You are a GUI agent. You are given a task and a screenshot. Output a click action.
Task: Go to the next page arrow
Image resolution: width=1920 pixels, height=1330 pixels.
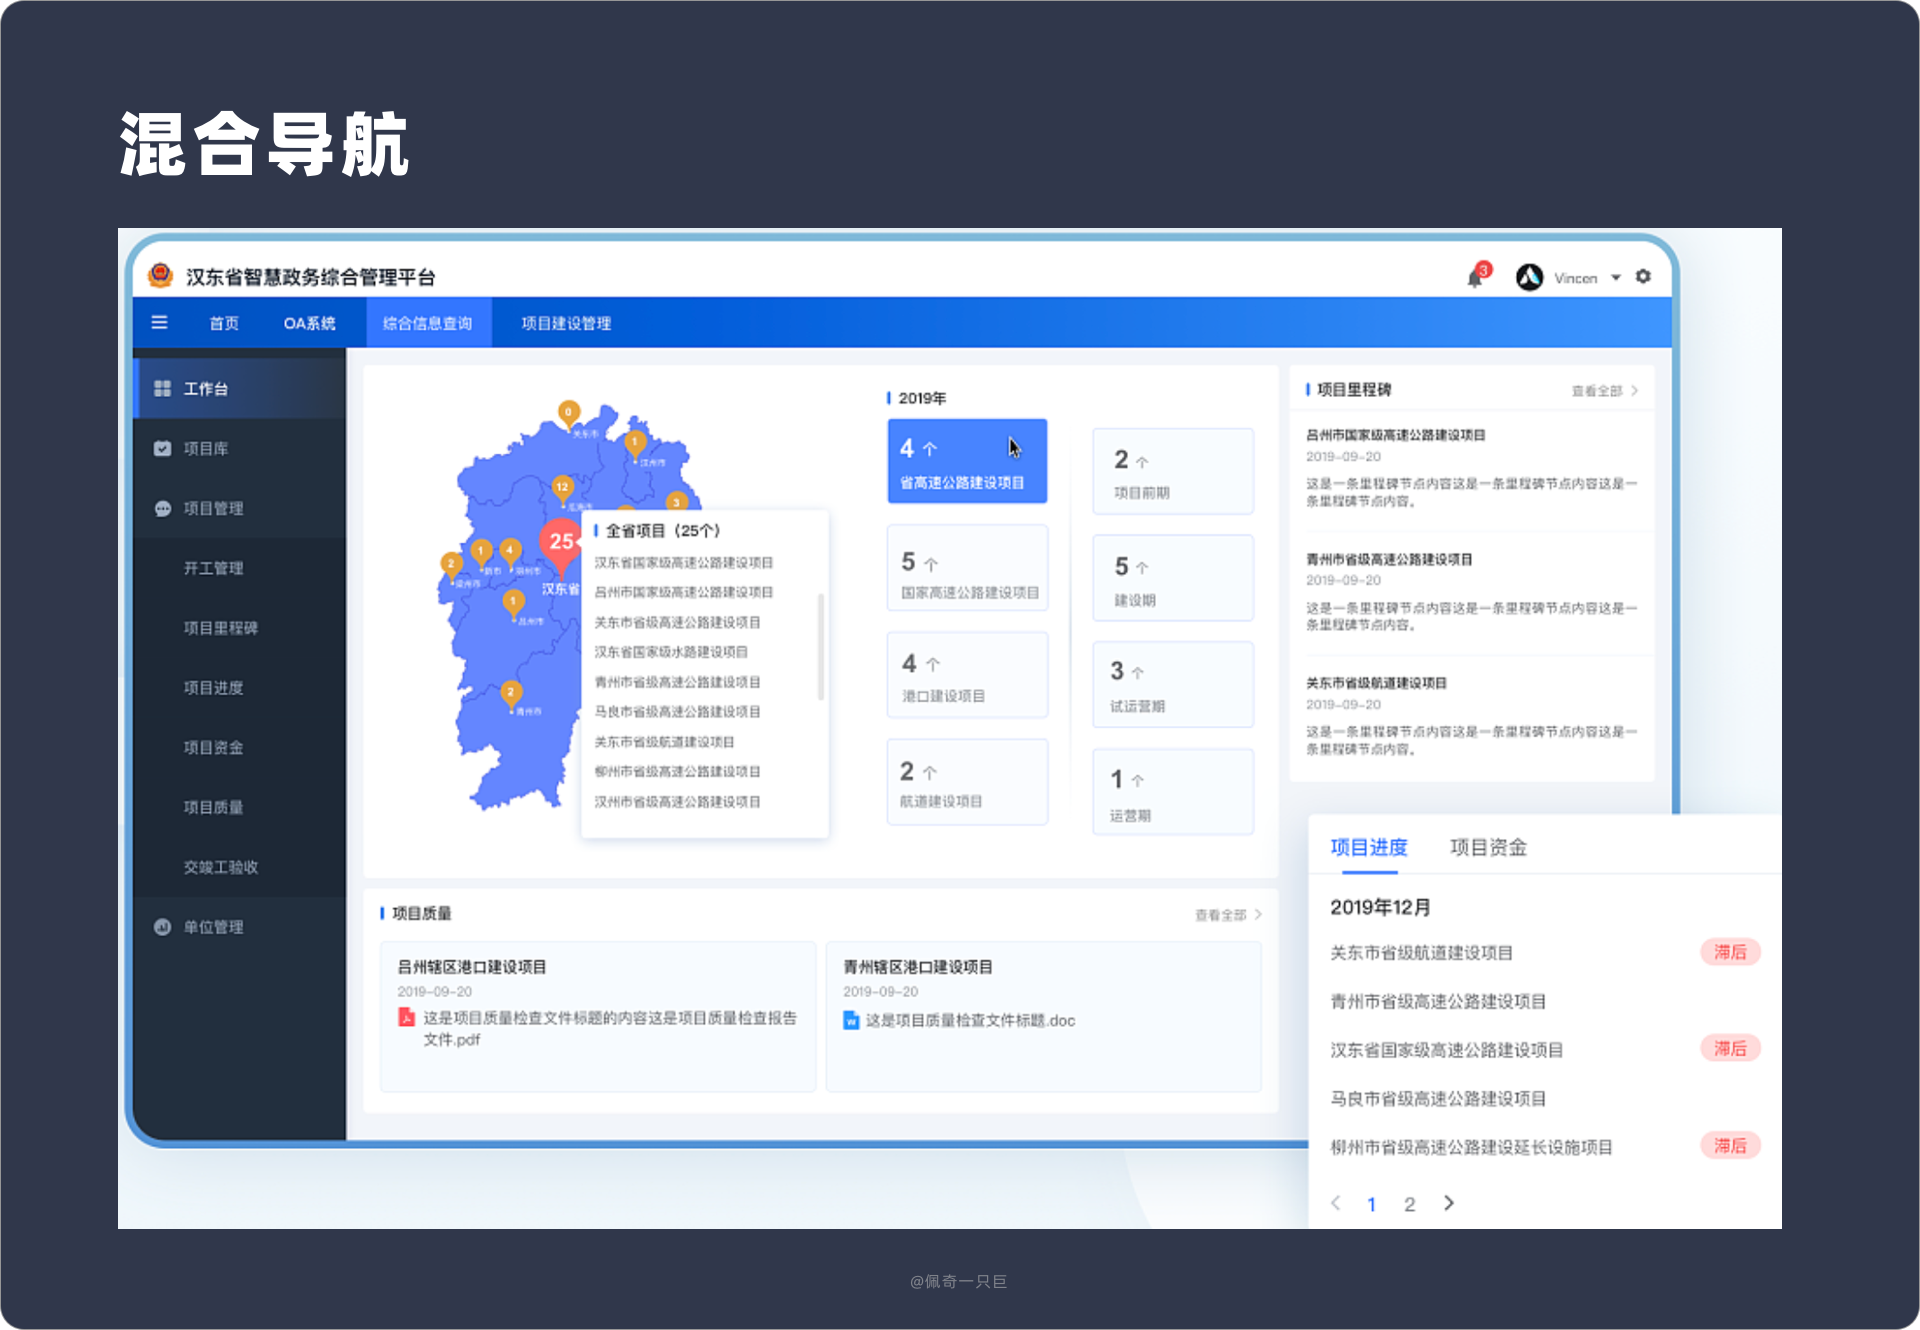[1449, 1203]
